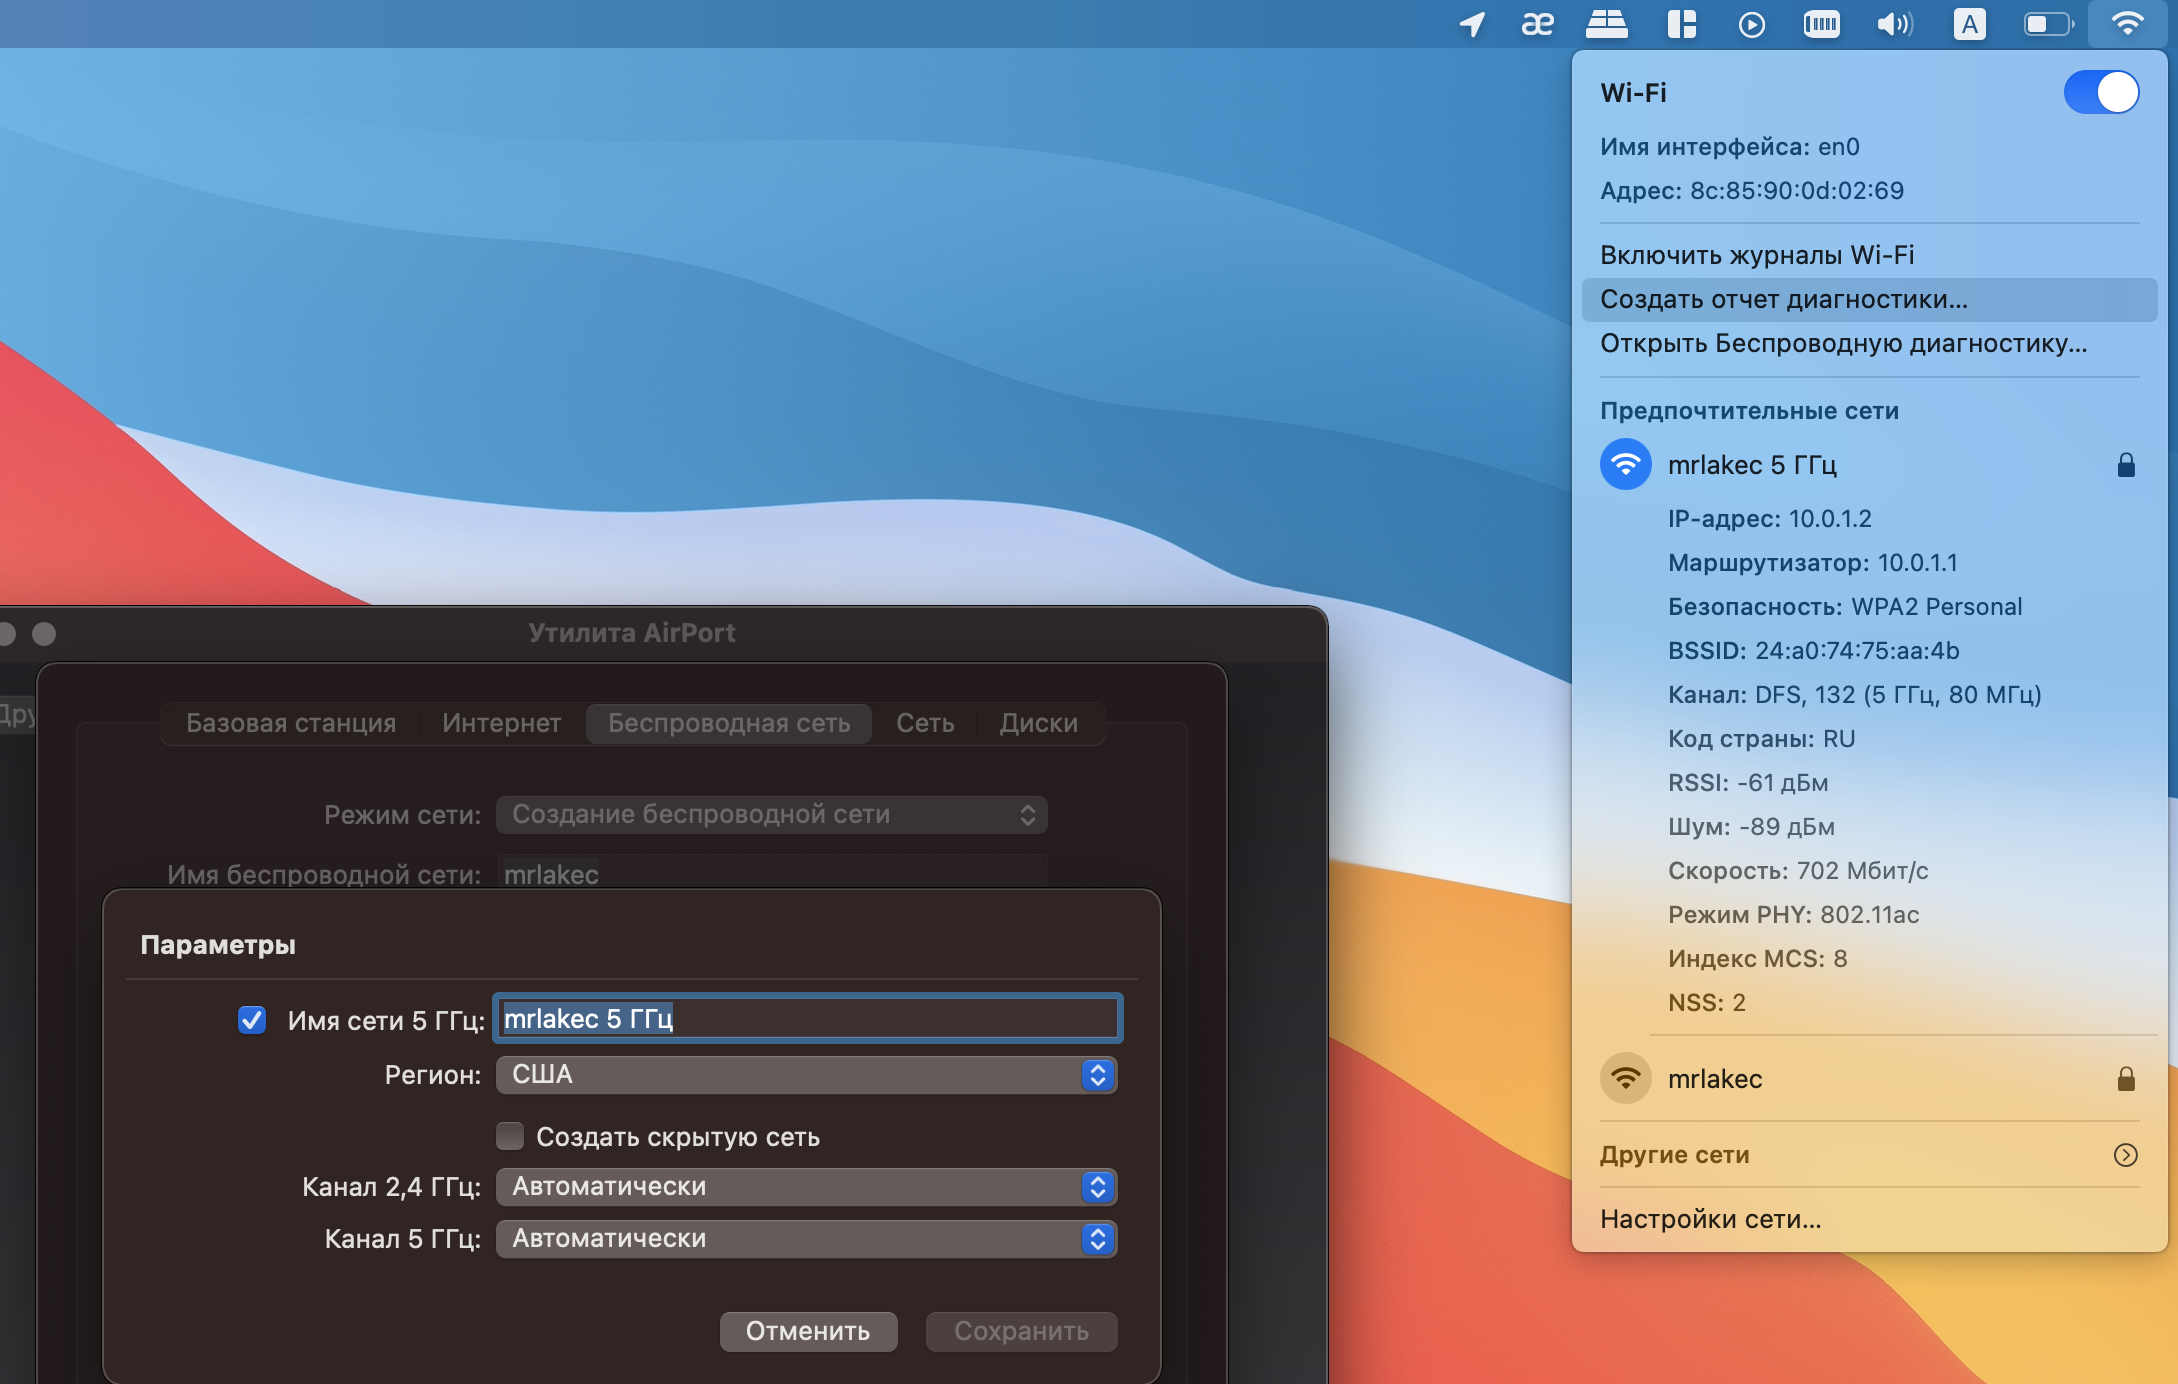Open the Канал 5 ГГц dropdown
The height and width of the screenshot is (1384, 2178).
(x=806, y=1239)
